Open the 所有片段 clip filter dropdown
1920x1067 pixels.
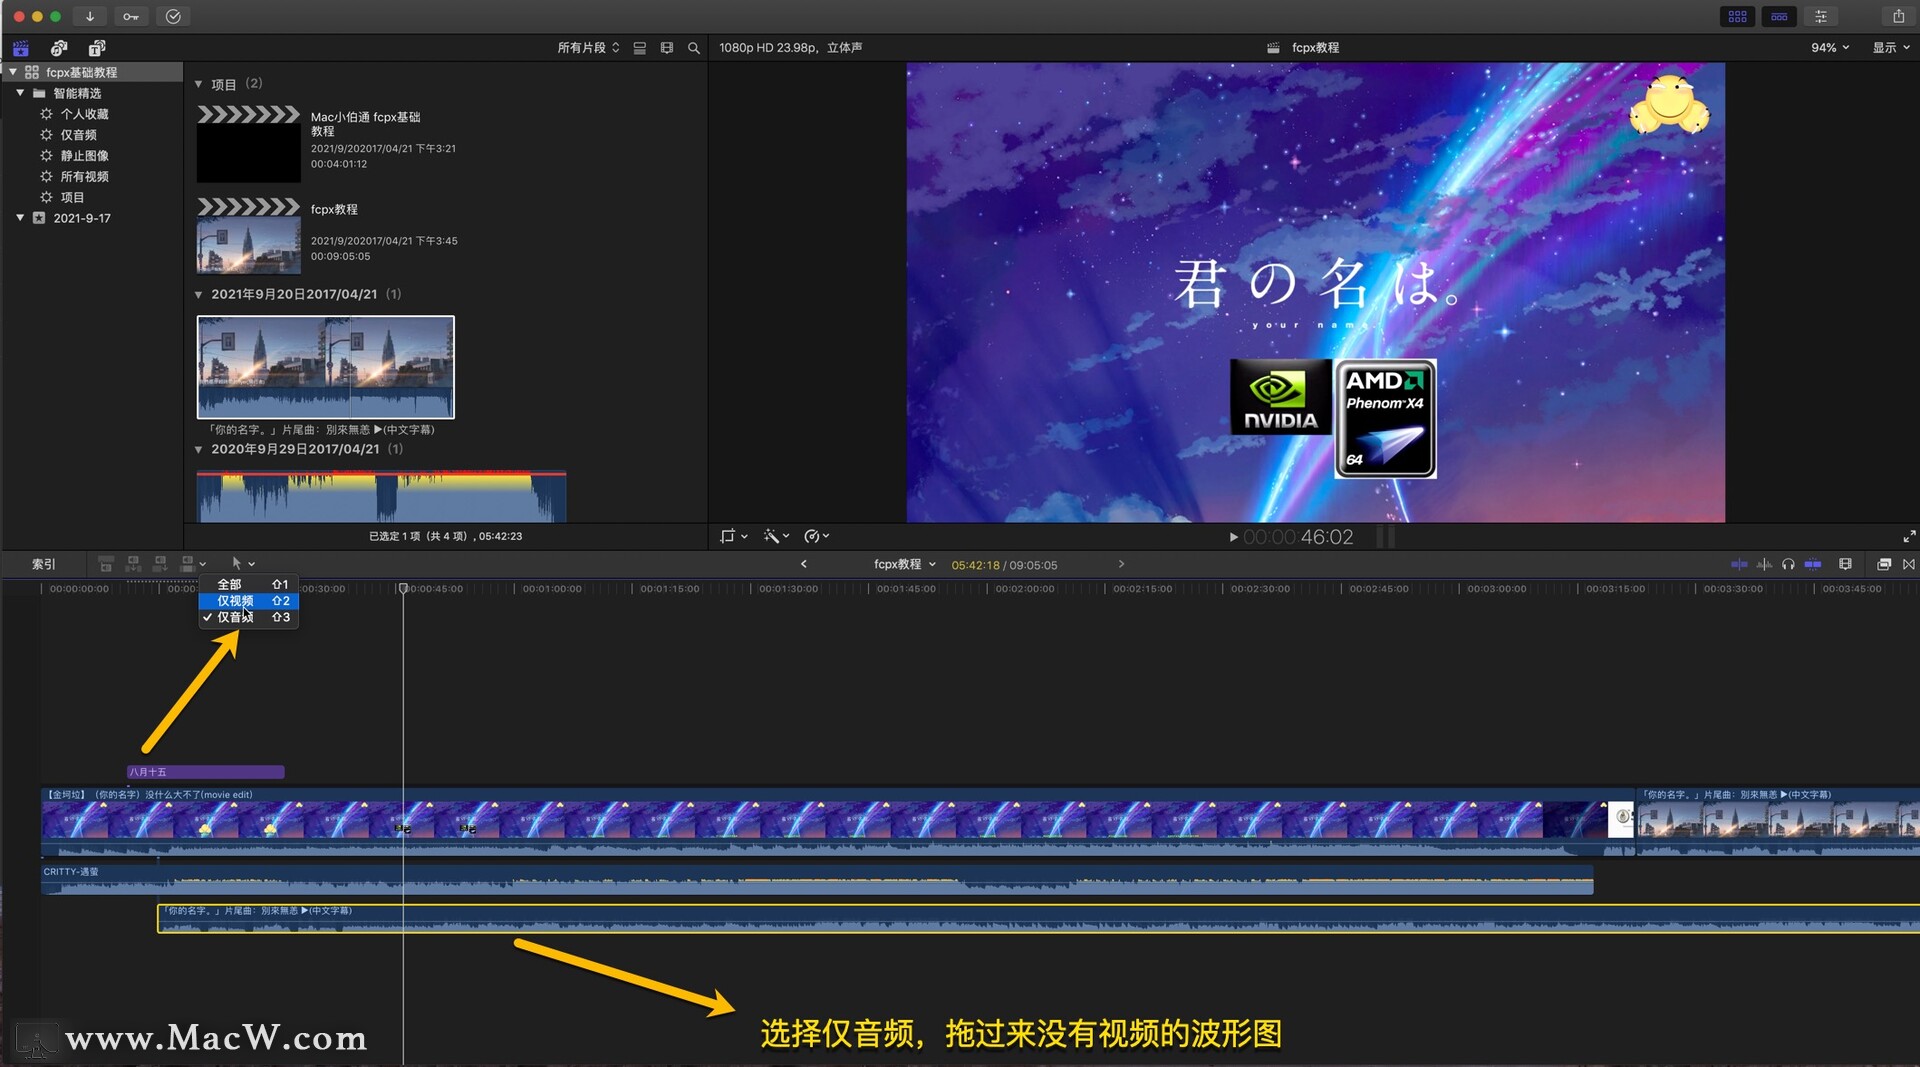588,48
